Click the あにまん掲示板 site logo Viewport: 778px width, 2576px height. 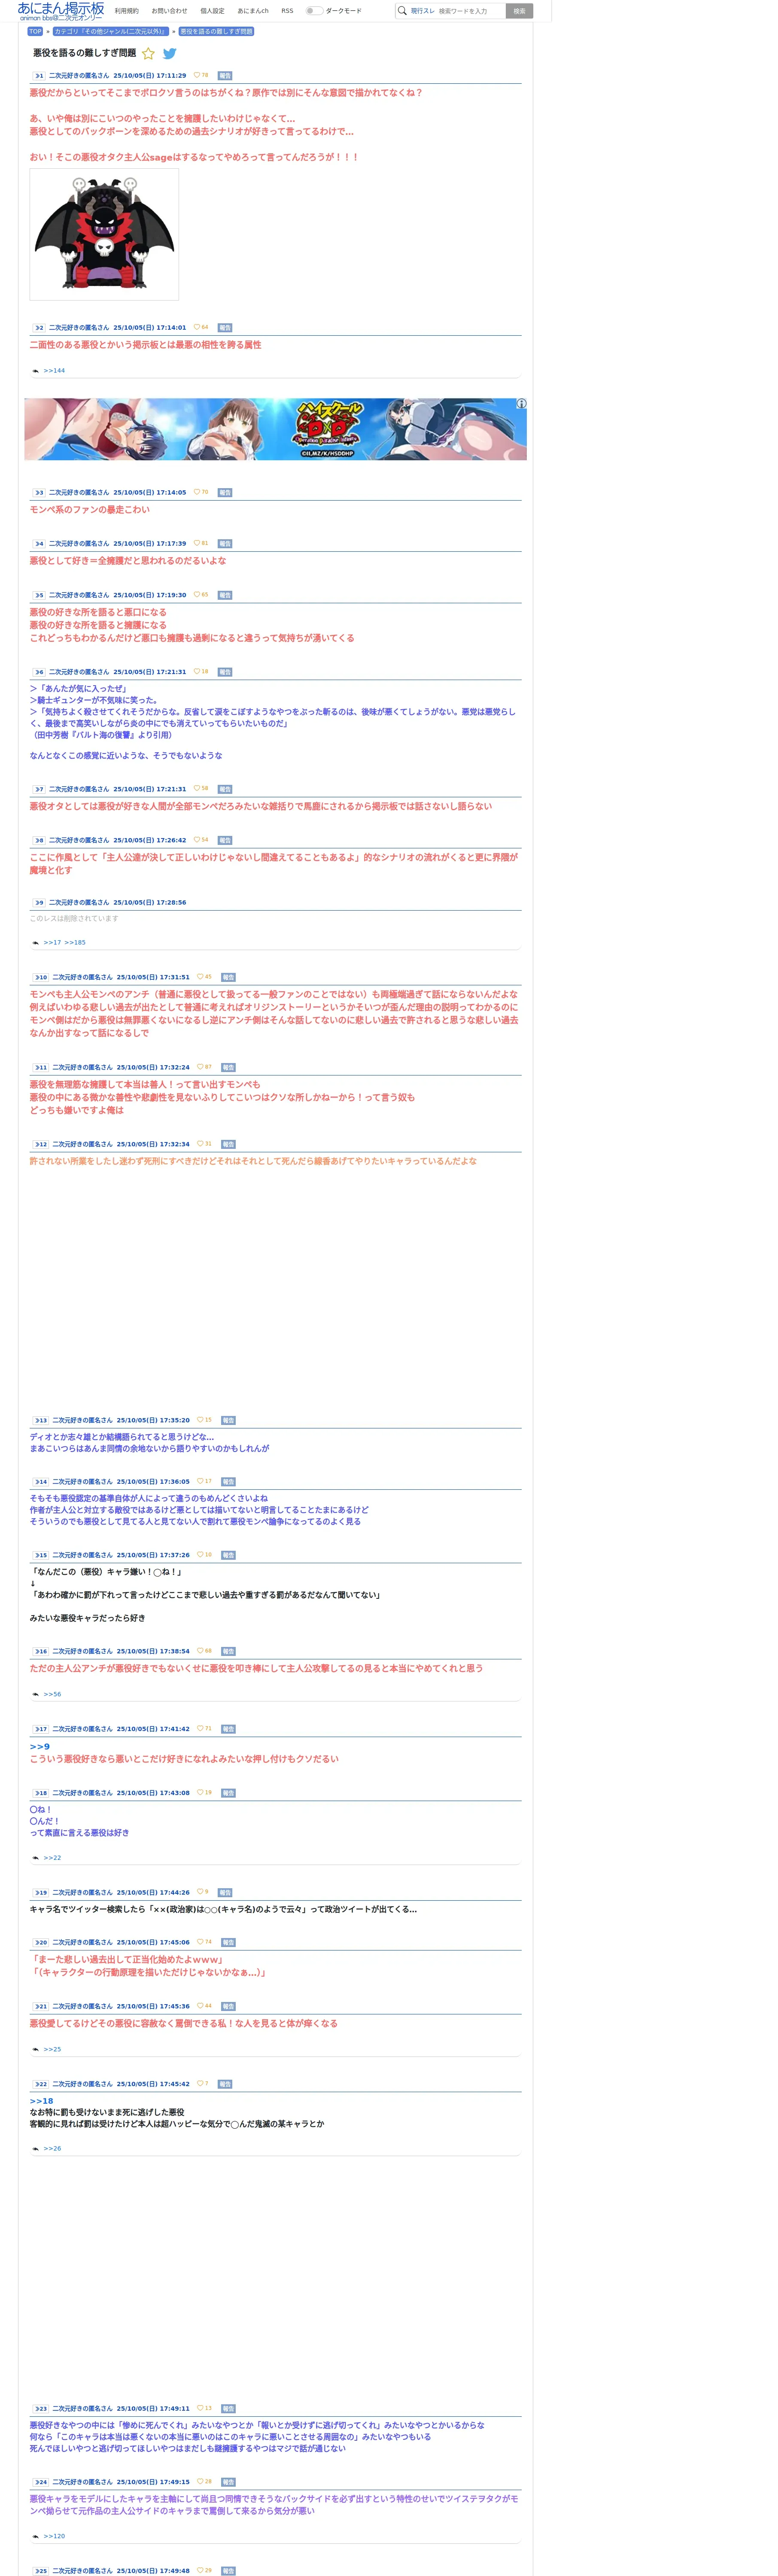[x=61, y=11]
